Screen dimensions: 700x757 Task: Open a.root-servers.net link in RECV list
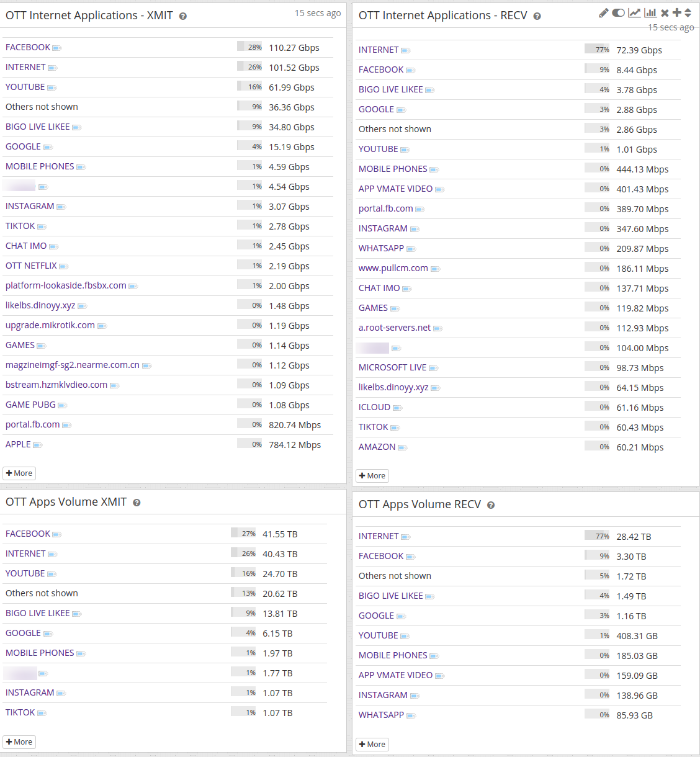[394, 327]
